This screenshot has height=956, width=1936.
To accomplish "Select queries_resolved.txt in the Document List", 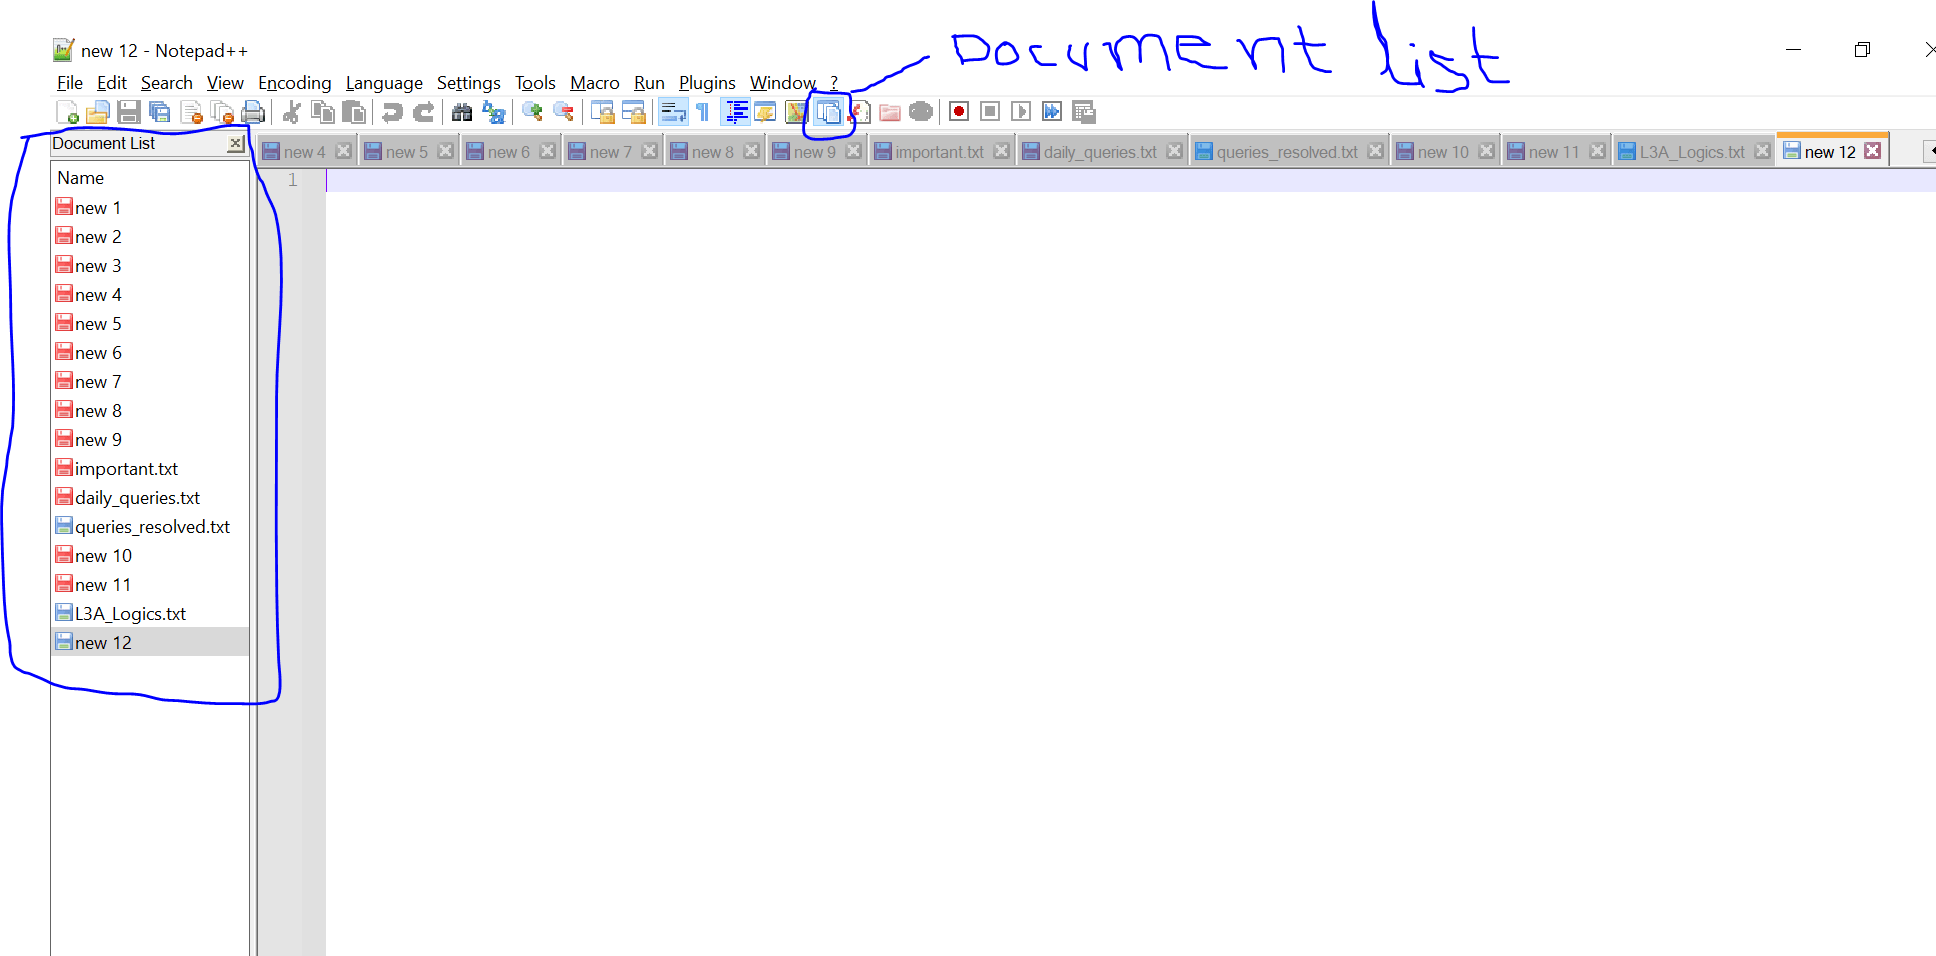I will tap(152, 526).
